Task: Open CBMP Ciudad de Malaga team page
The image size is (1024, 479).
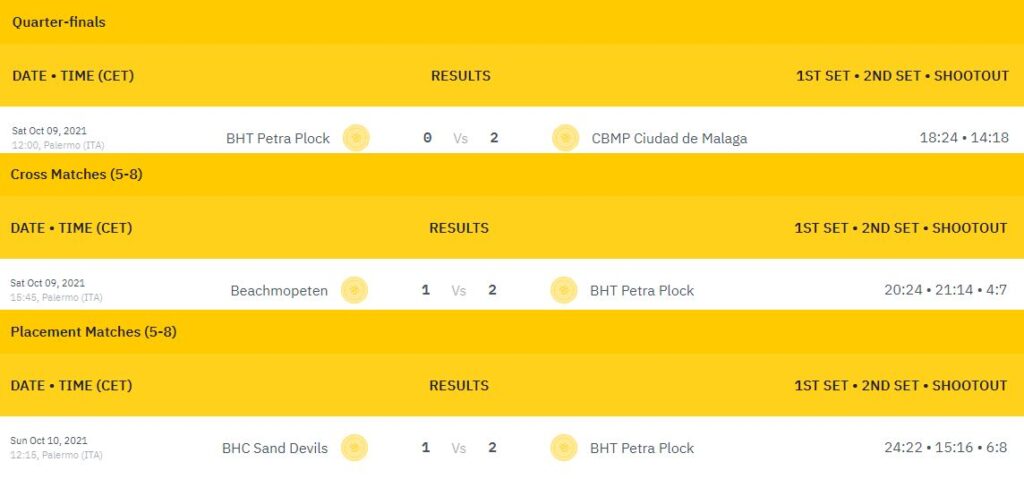Action: point(669,139)
